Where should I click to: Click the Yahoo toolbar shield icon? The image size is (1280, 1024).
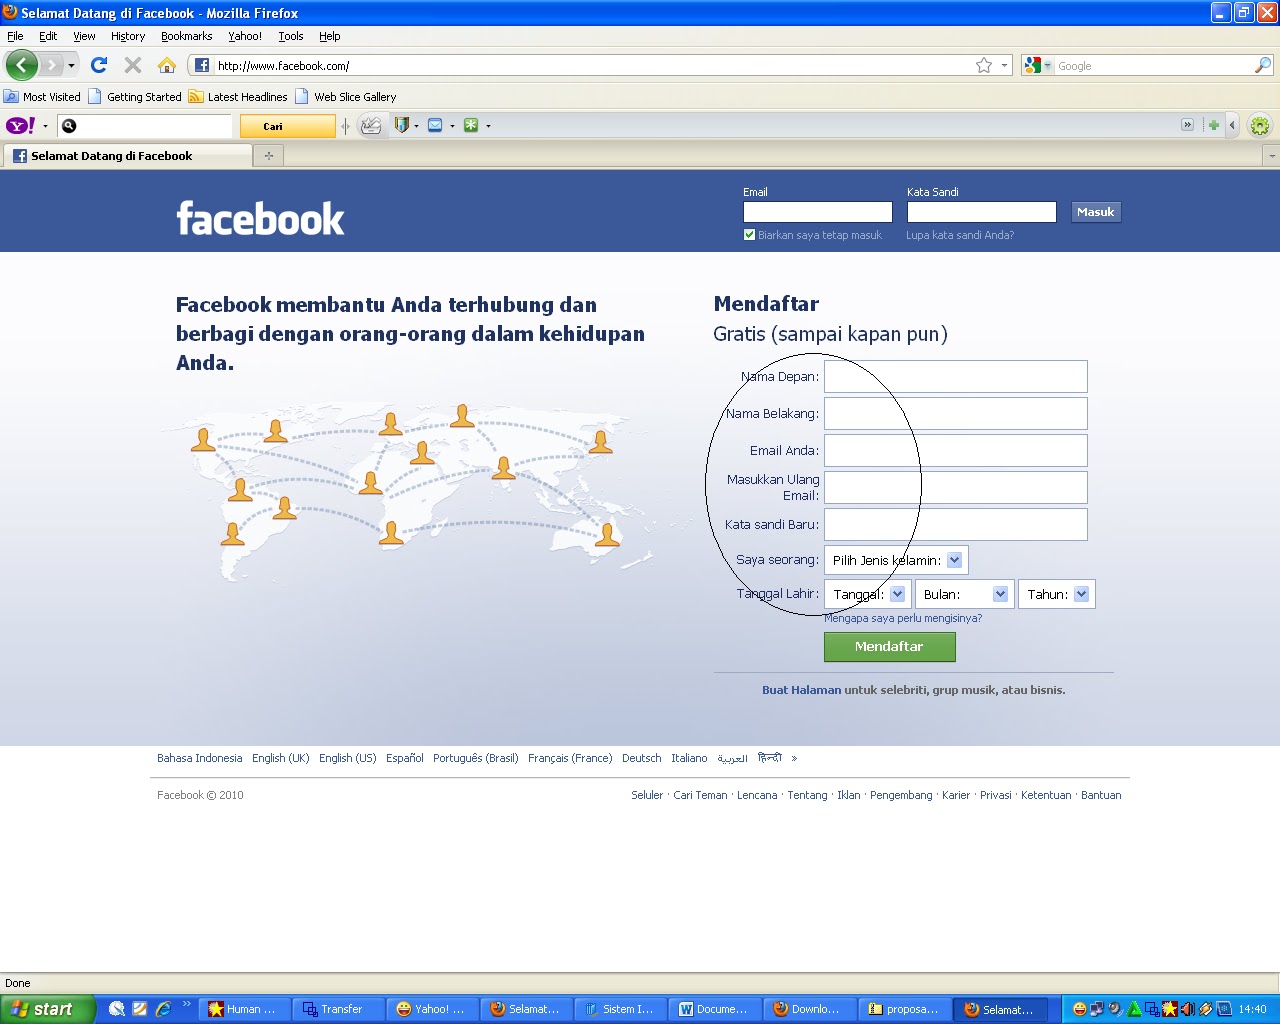point(401,126)
